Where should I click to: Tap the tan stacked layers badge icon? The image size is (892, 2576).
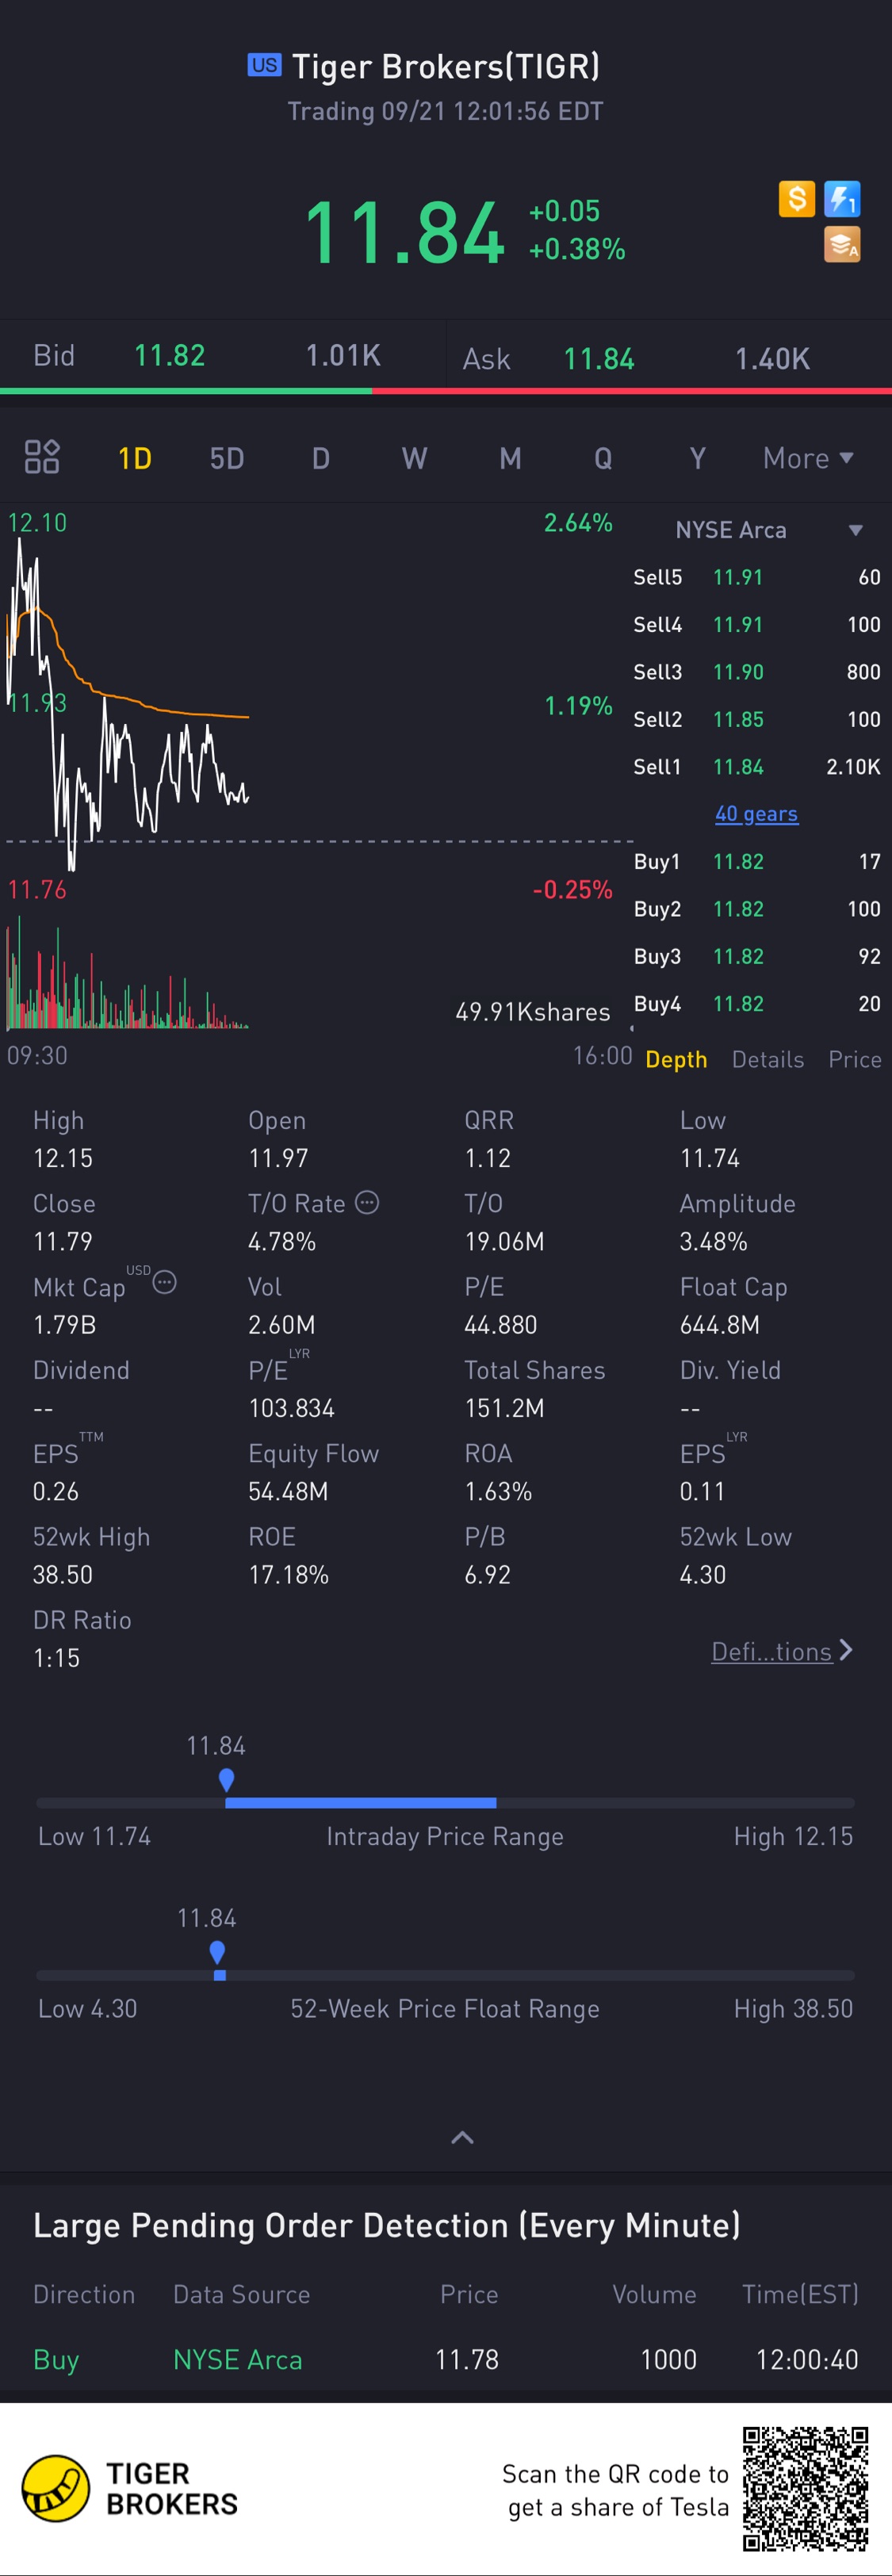(x=842, y=245)
